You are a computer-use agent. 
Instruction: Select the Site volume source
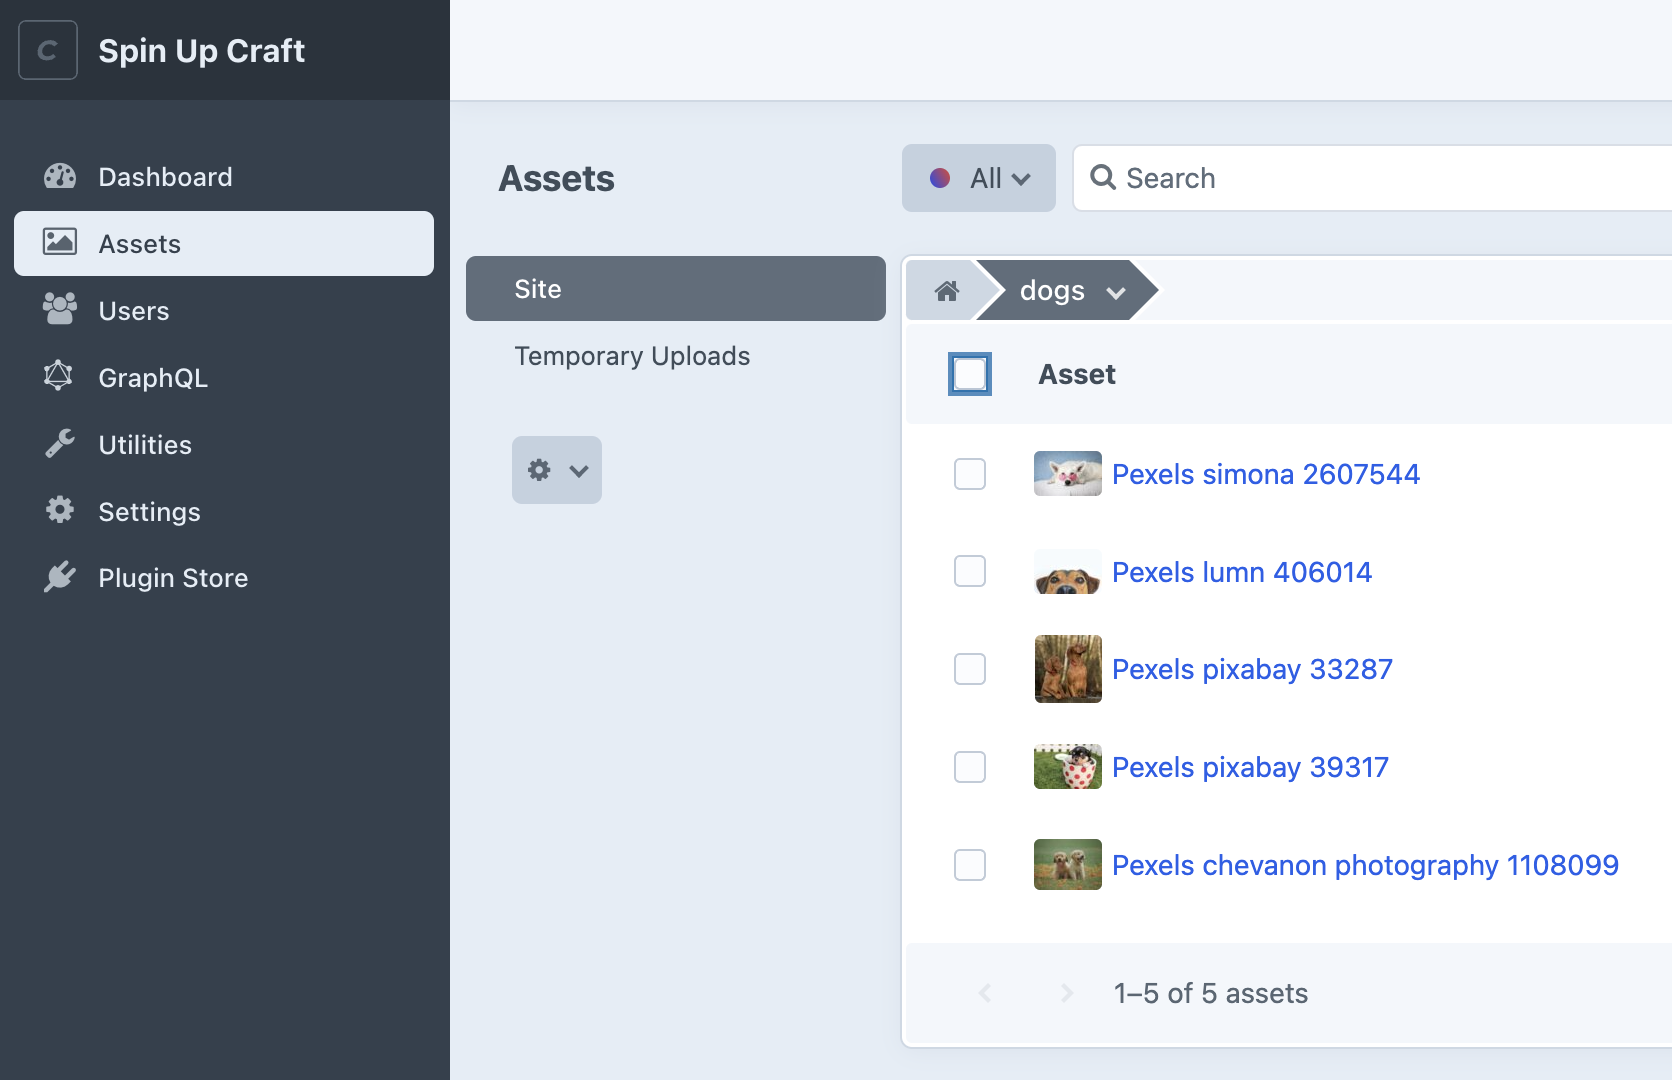pyautogui.click(x=675, y=289)
